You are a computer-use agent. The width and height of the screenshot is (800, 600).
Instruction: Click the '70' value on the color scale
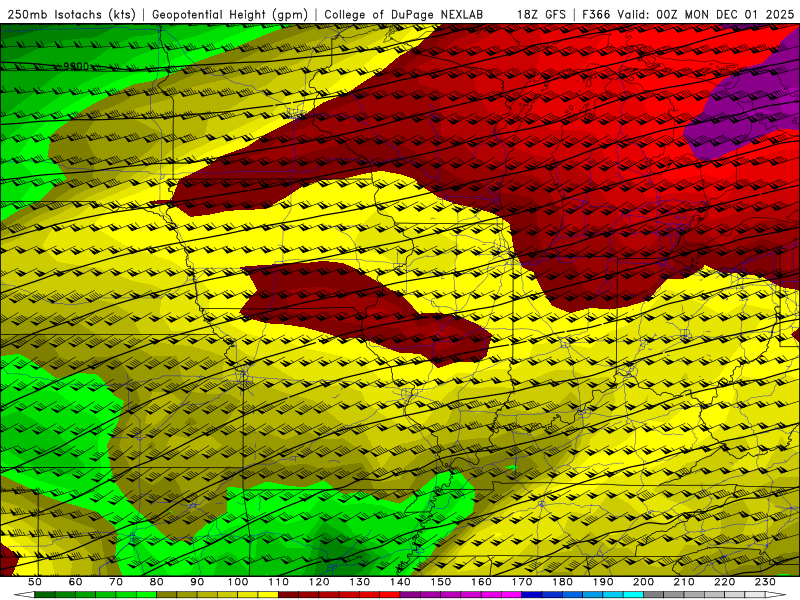116,582
